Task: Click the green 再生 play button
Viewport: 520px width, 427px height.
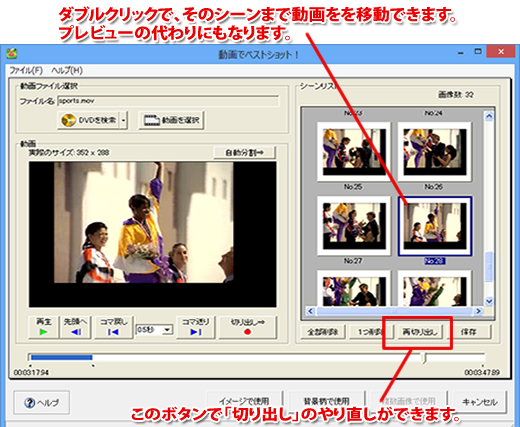Action: click(x=43, y=327)
